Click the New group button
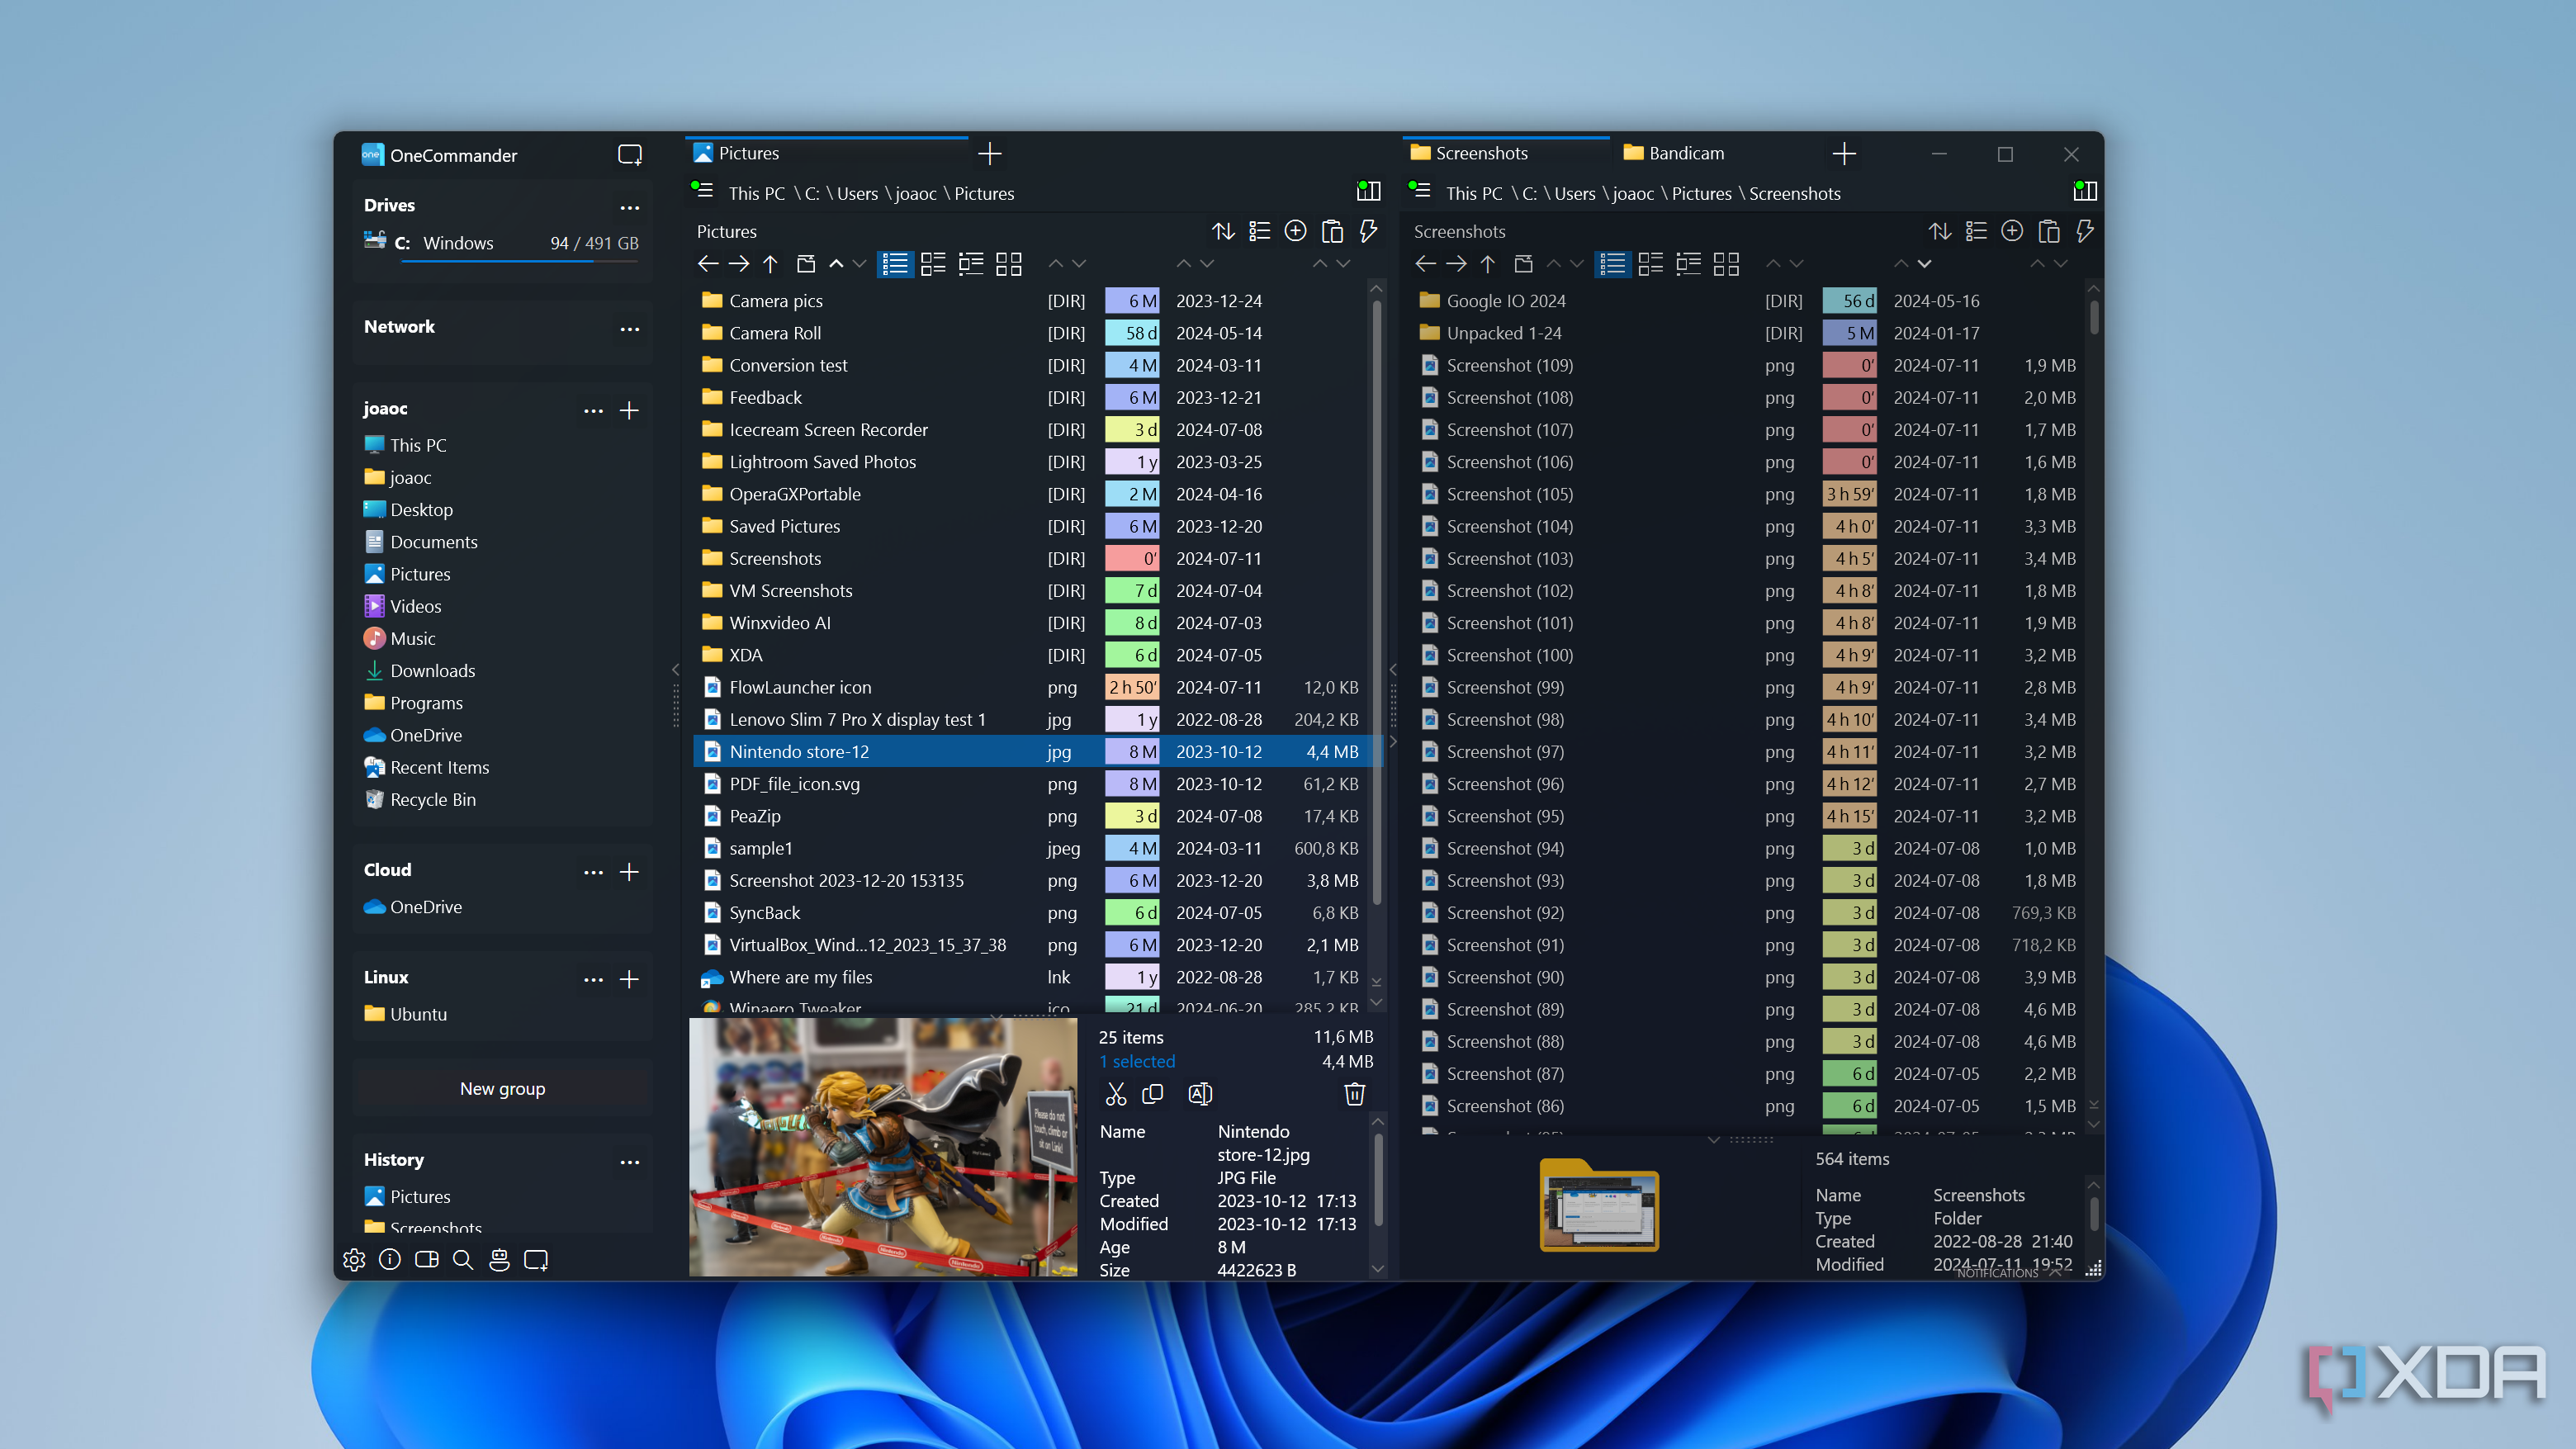2576x1449 pixels. coord(502,1088)
